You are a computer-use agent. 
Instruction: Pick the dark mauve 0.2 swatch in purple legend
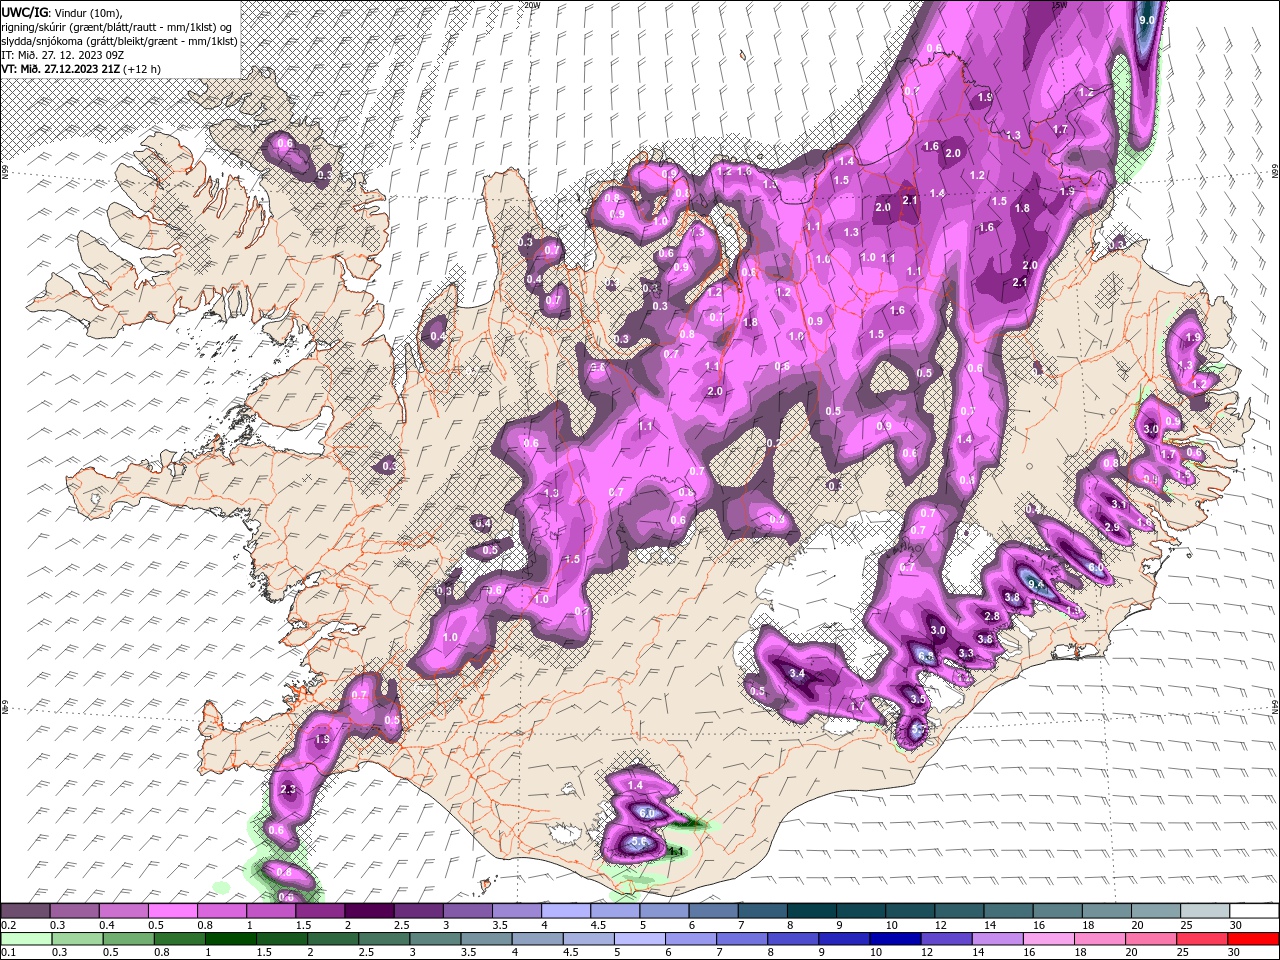(25, 911)
